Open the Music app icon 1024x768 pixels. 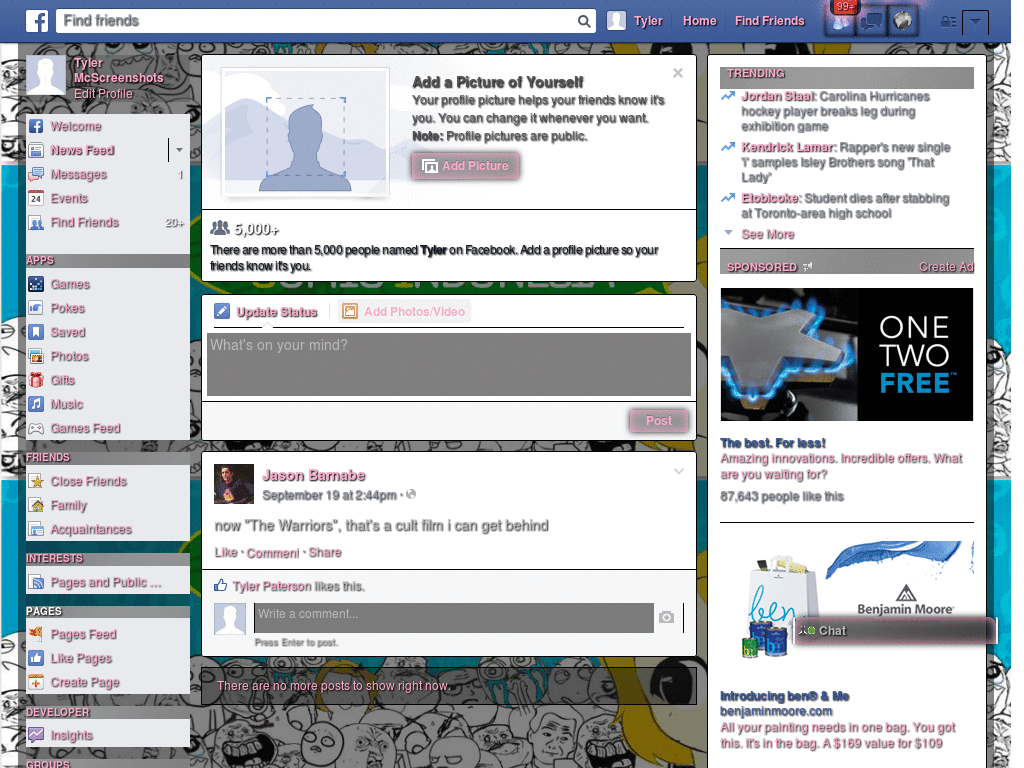click(x=36, y=404)
